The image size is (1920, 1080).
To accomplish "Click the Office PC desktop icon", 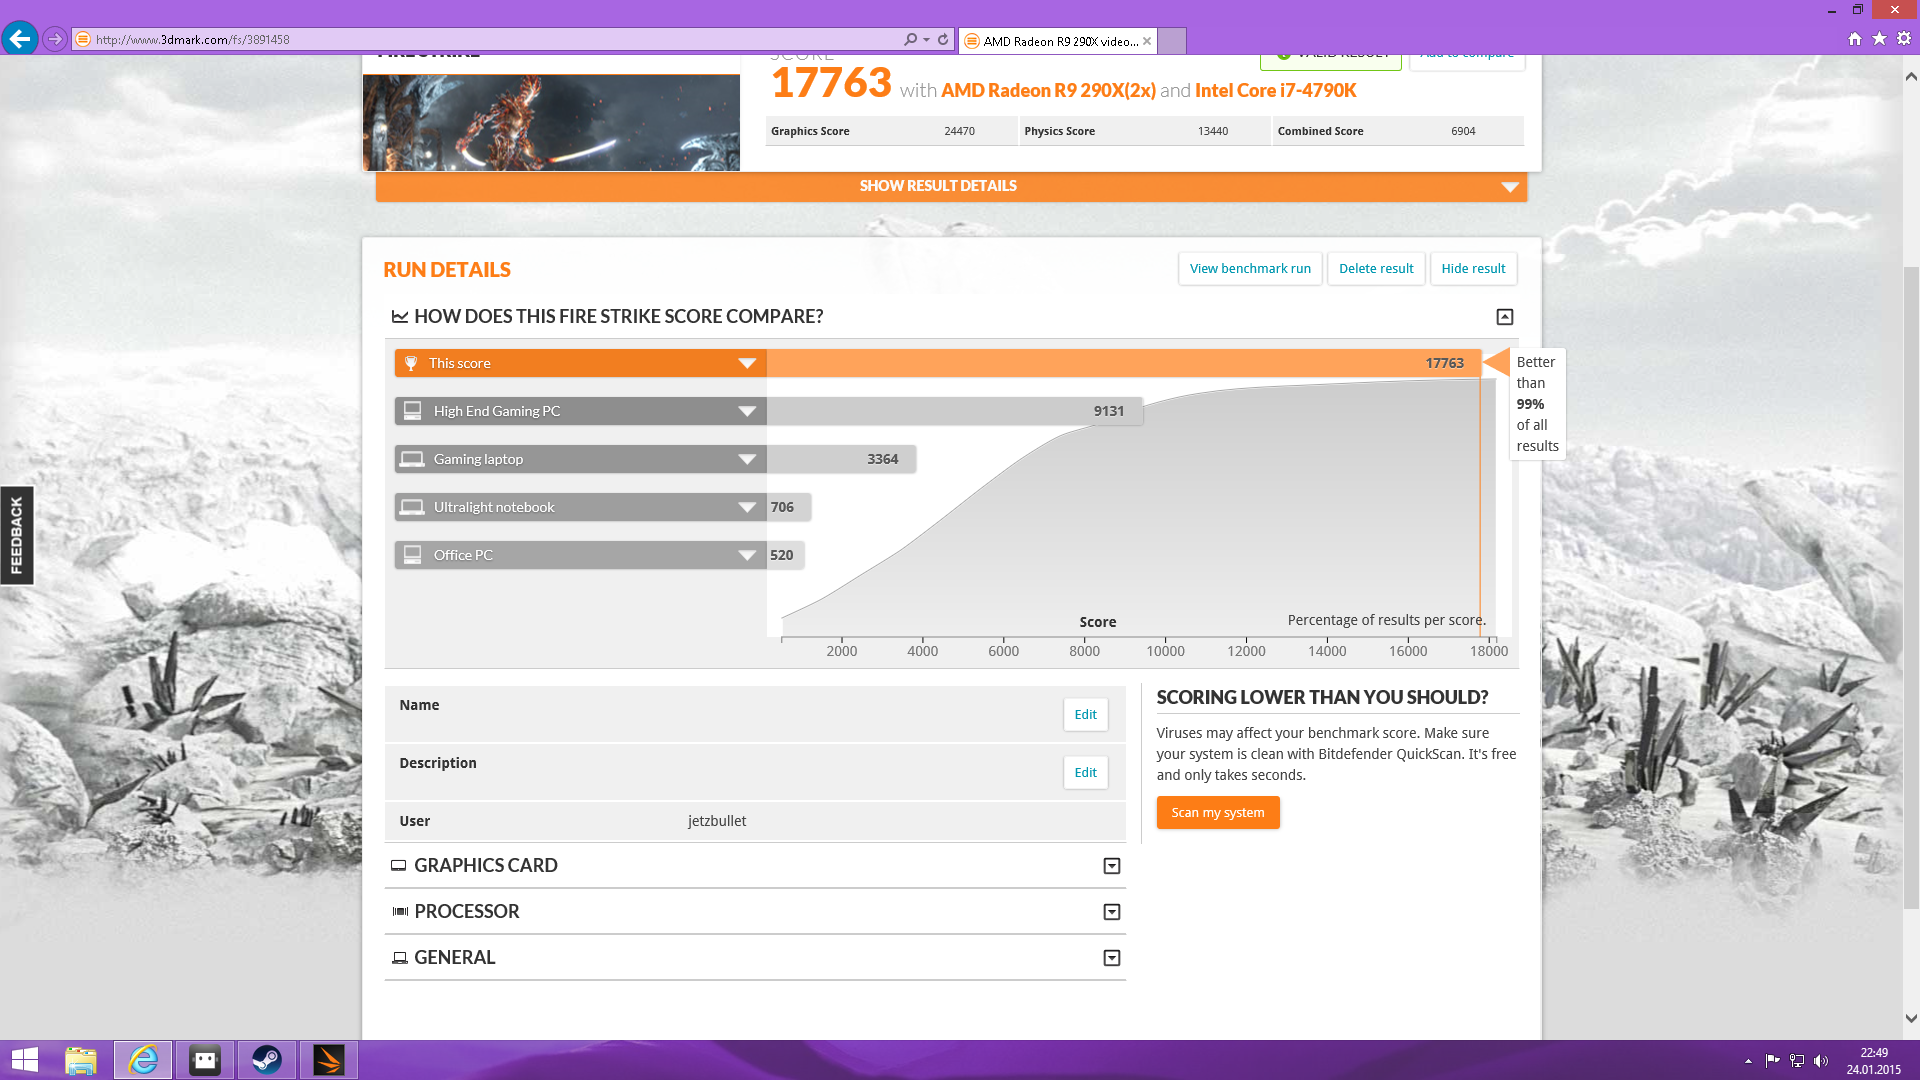I will point(412,555).
